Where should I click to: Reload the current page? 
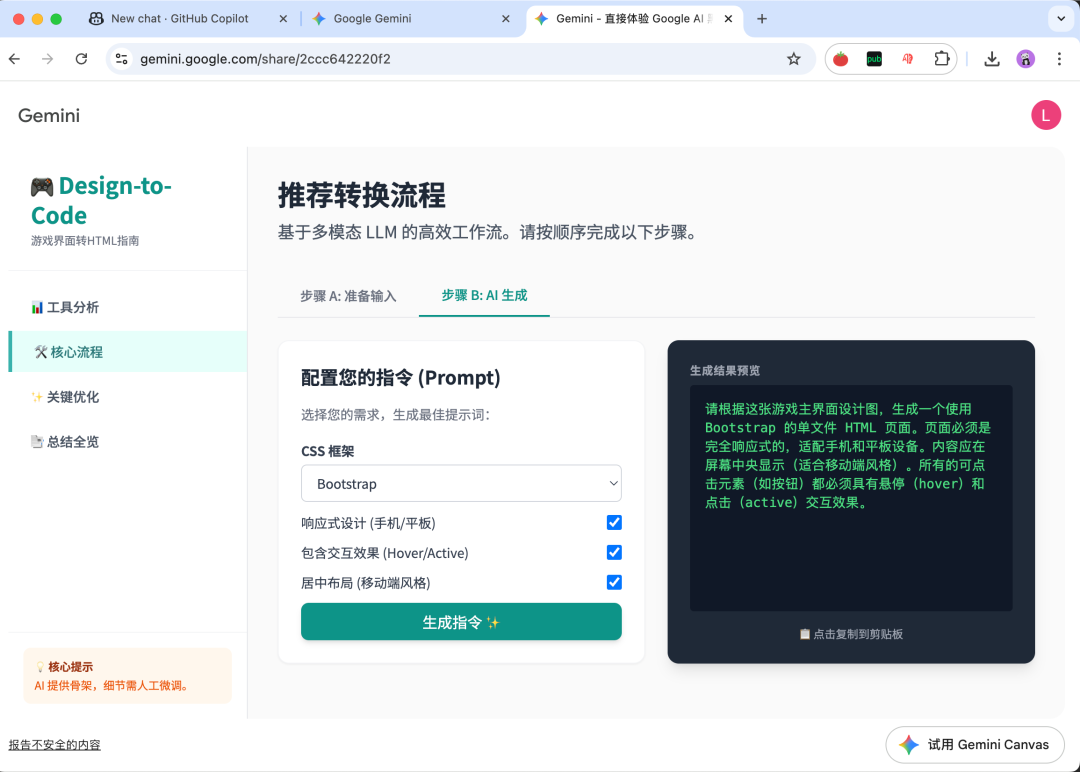point(81,59)
